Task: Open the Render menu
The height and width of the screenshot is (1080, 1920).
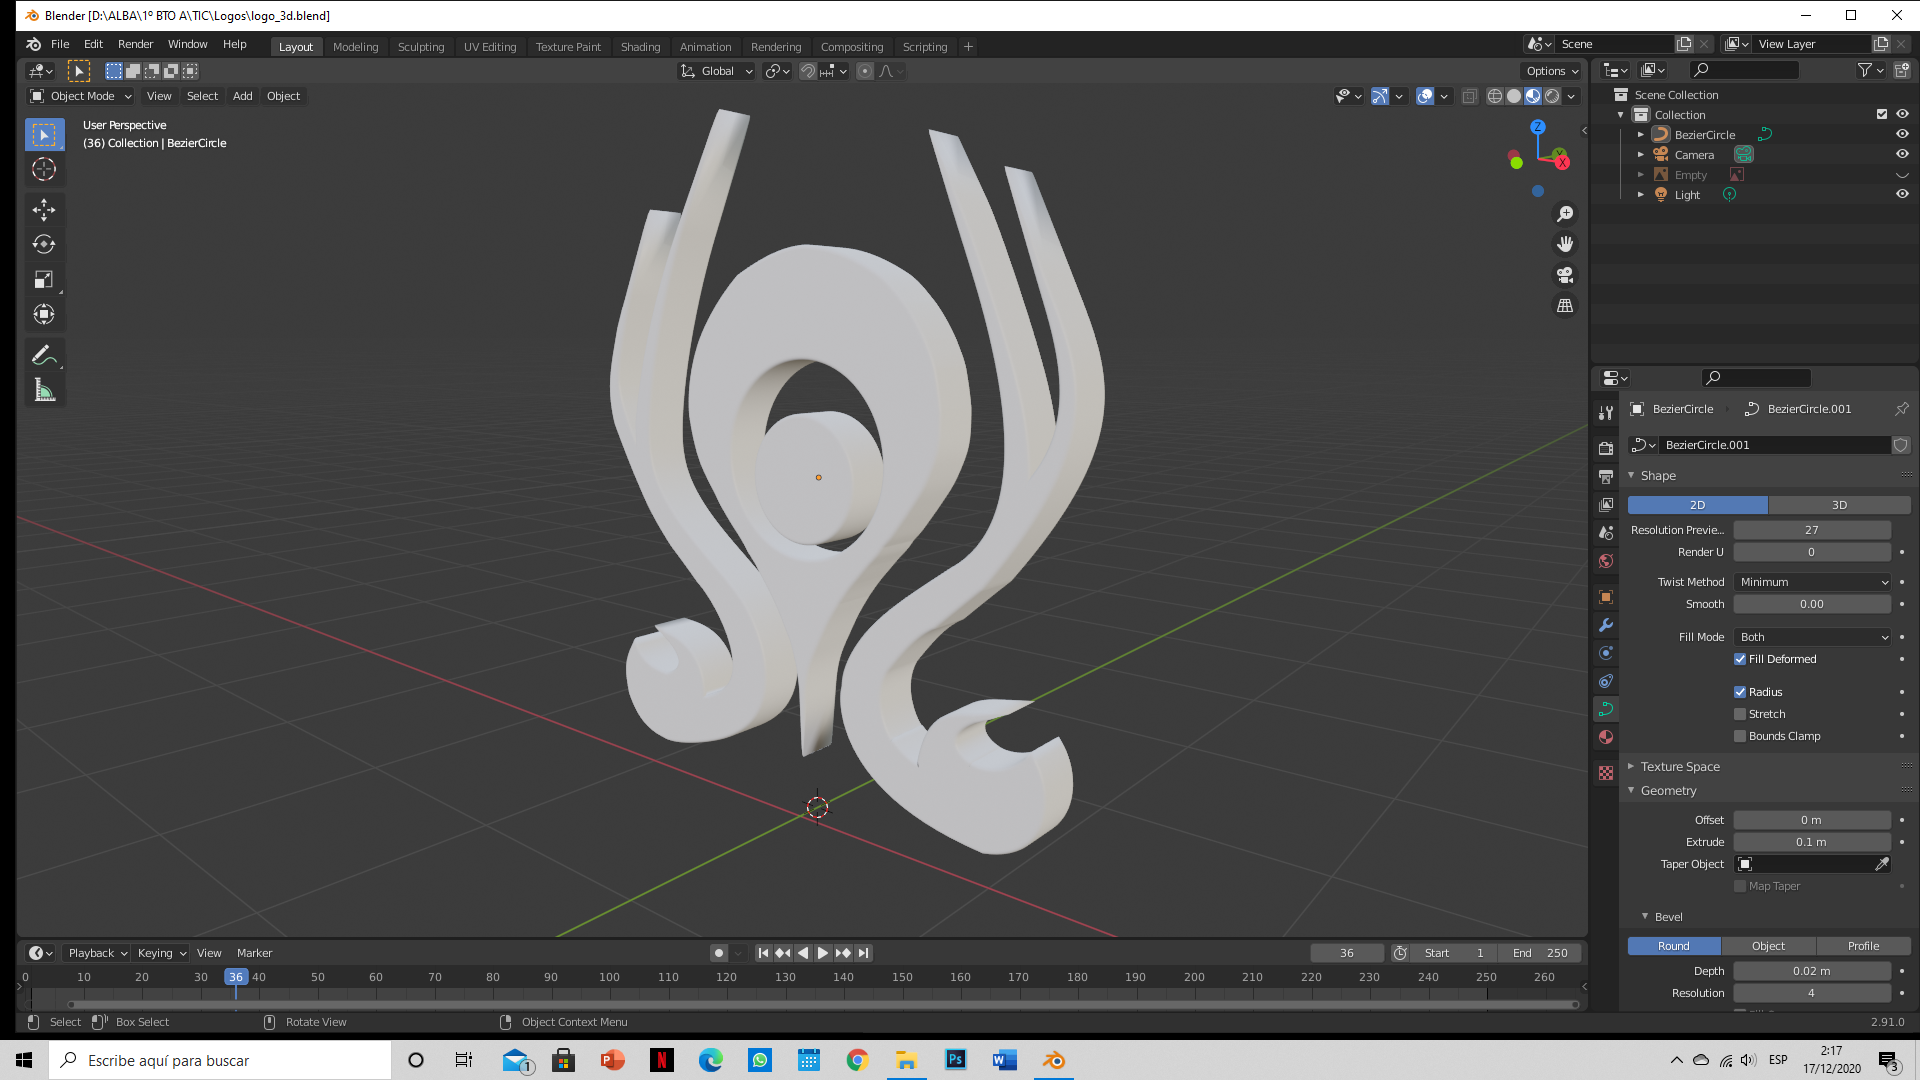Action: coord(135,44)
